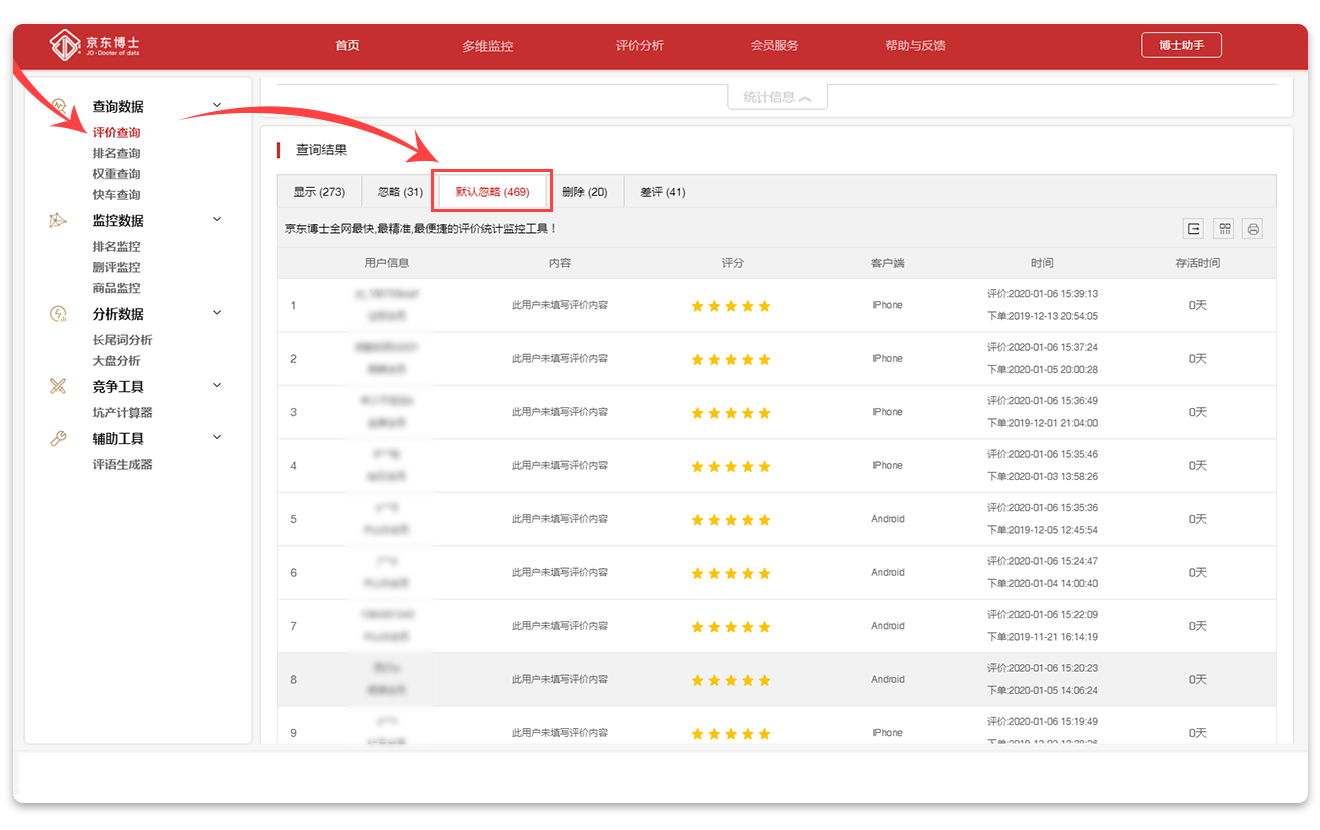Click the print icon above the table
Image resolution: width=1320 pixels, height=830 pixels.
pyautogui.click(x=1253, y=229)
